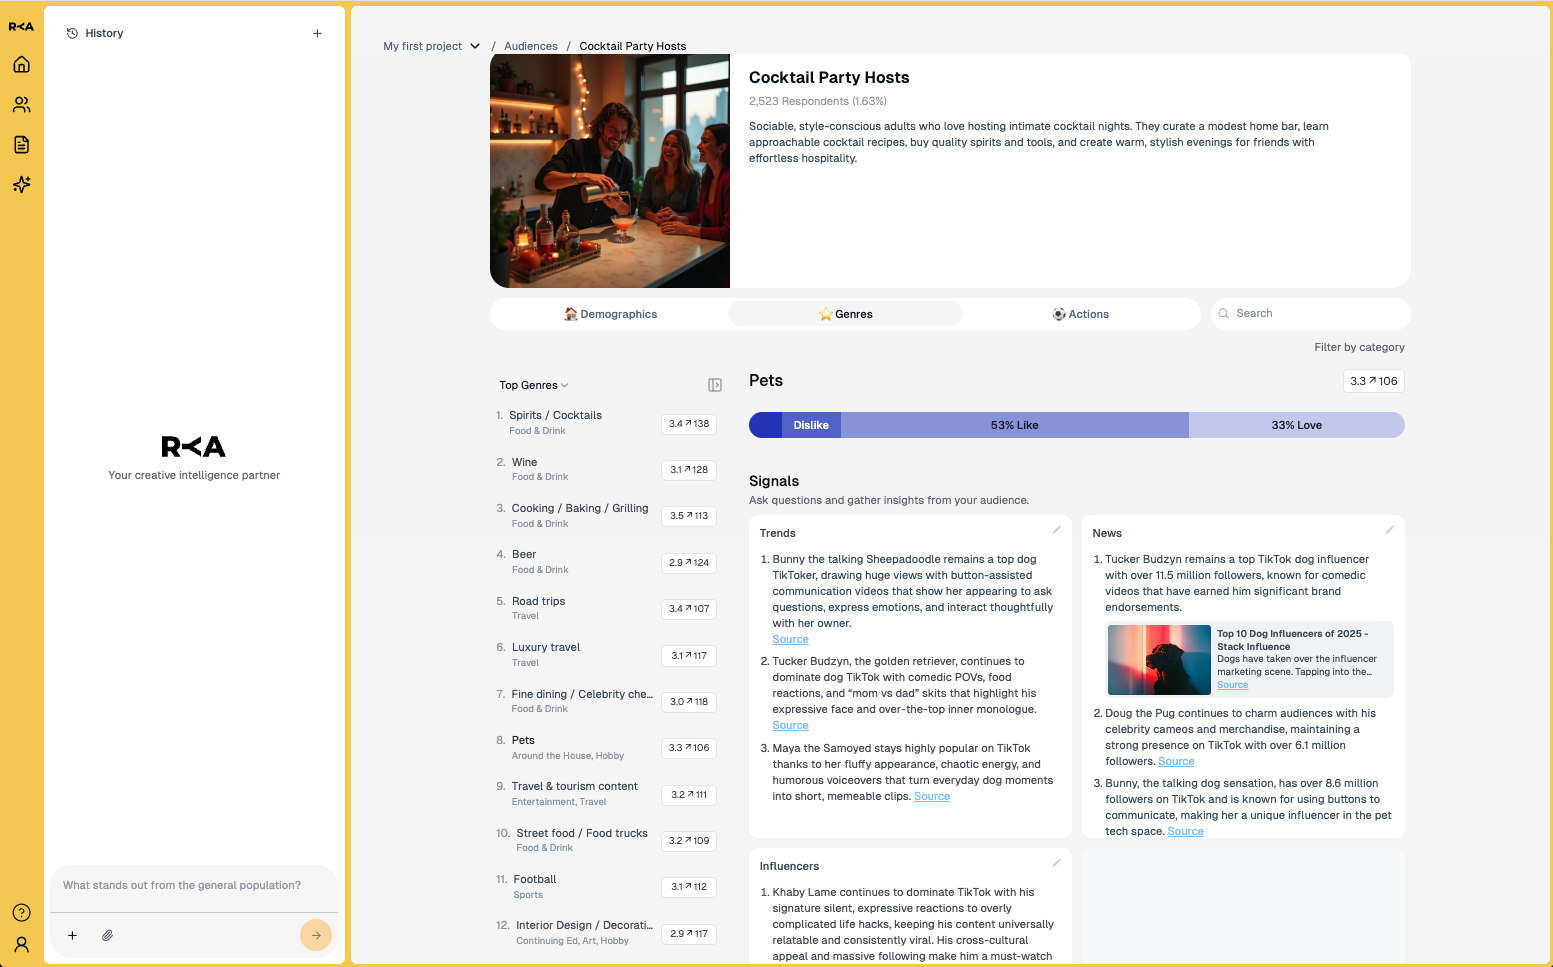Edit the News card pencil icon
This screenshot has height=967, width=1553.
point(1389,530)
